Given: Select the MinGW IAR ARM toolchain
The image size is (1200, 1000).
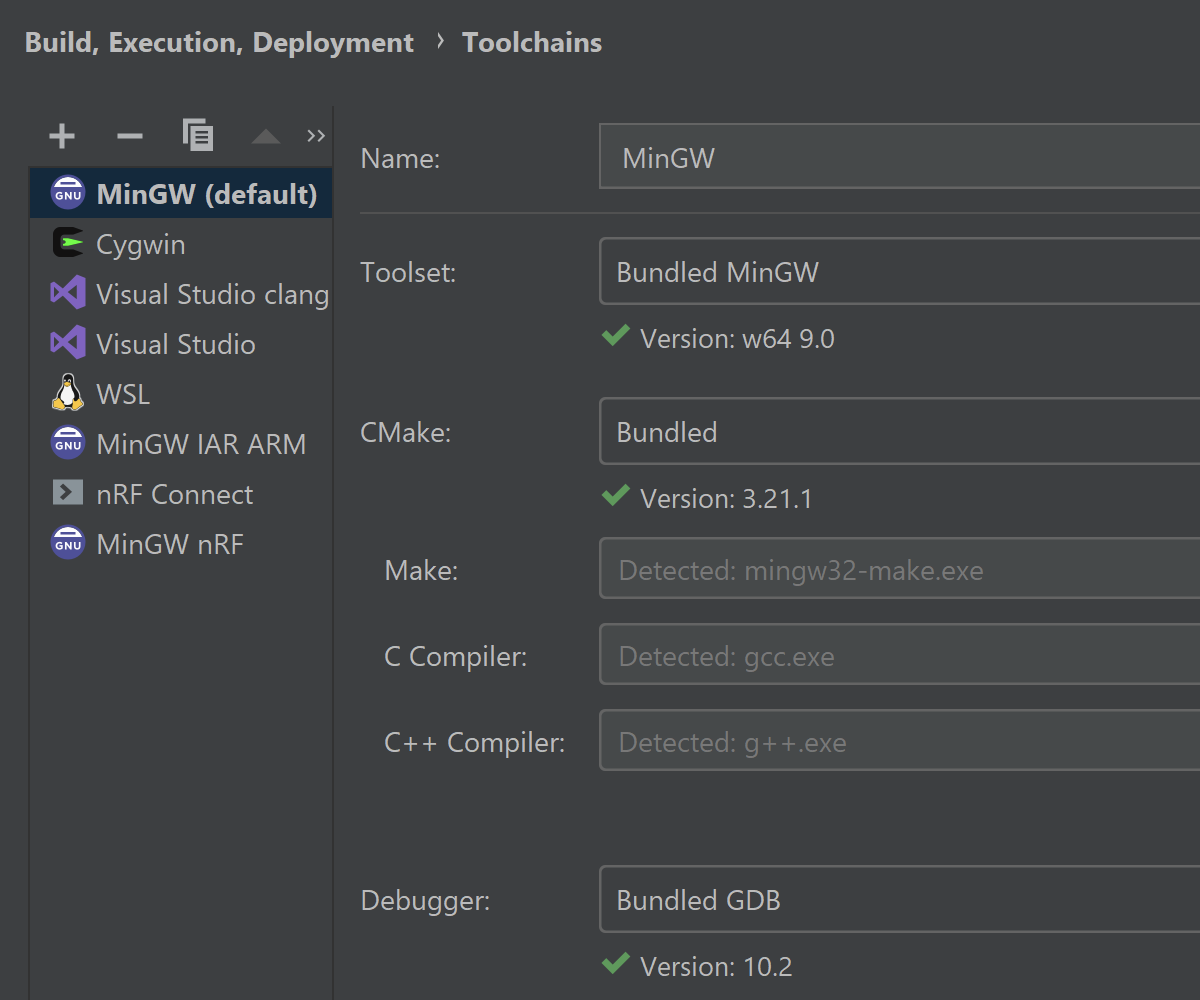Looking at the screenshot, I should click(x=181, y=443).
